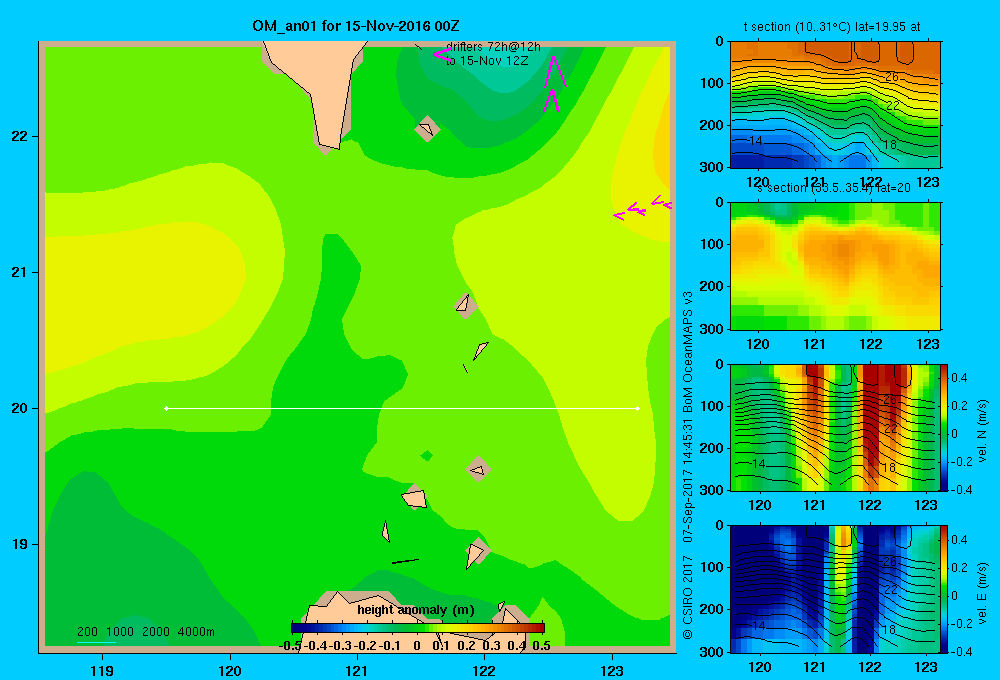Click the "height anomaly (m)" label
The image size is (1000, 680).
(x=416, y=610)
